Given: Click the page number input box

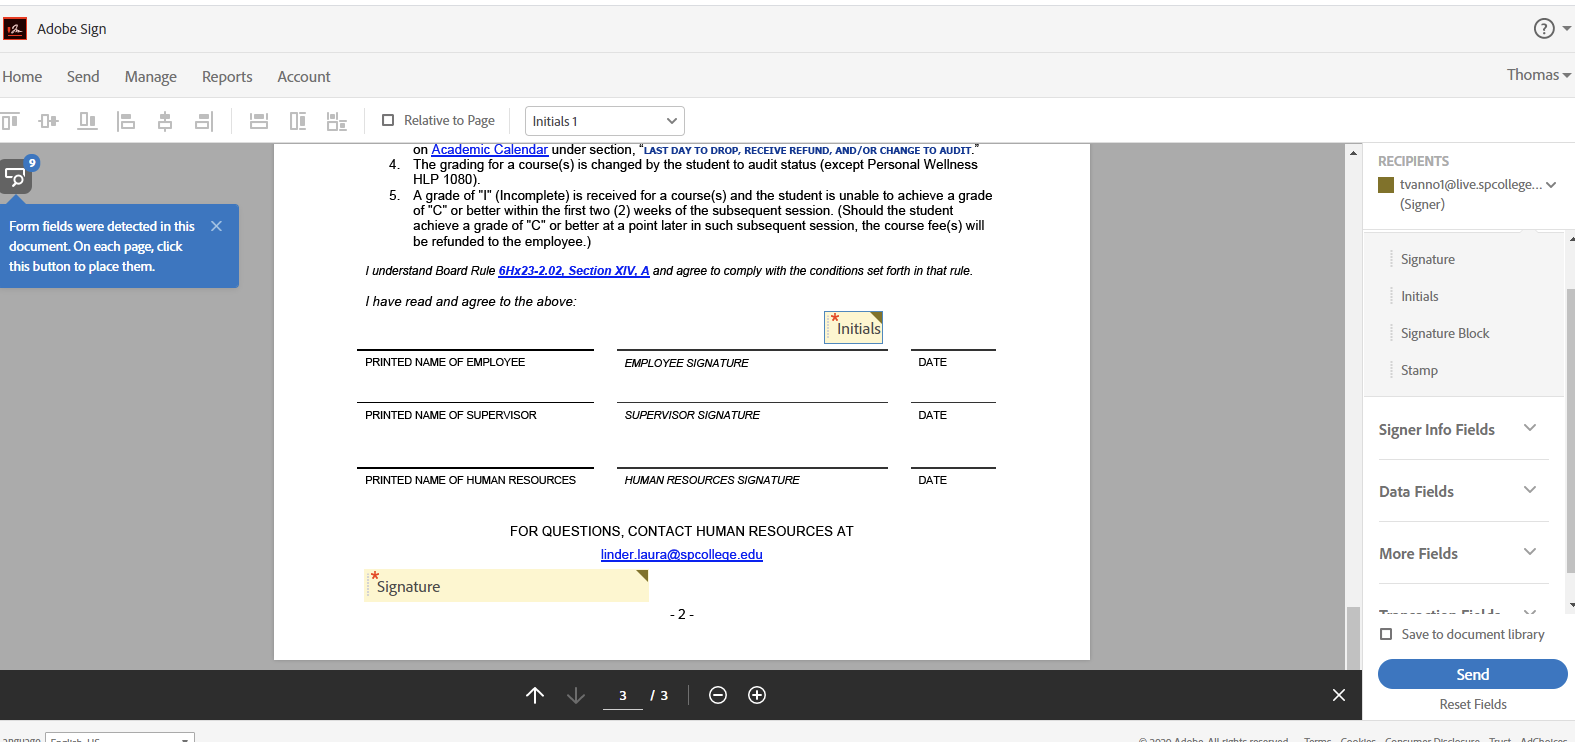Looking at the screenshot, I should coord(622,695).
